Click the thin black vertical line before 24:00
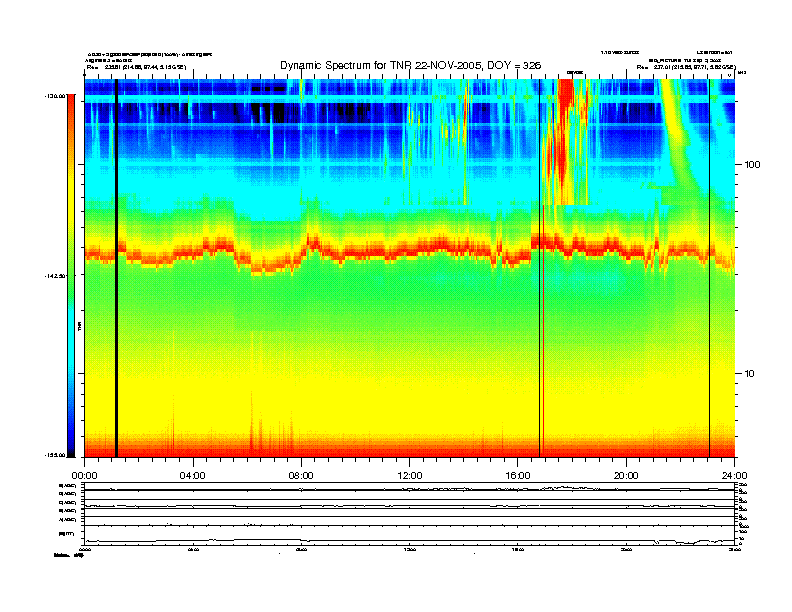The height and width of the screenshot is (612, 792). [709, 268]
